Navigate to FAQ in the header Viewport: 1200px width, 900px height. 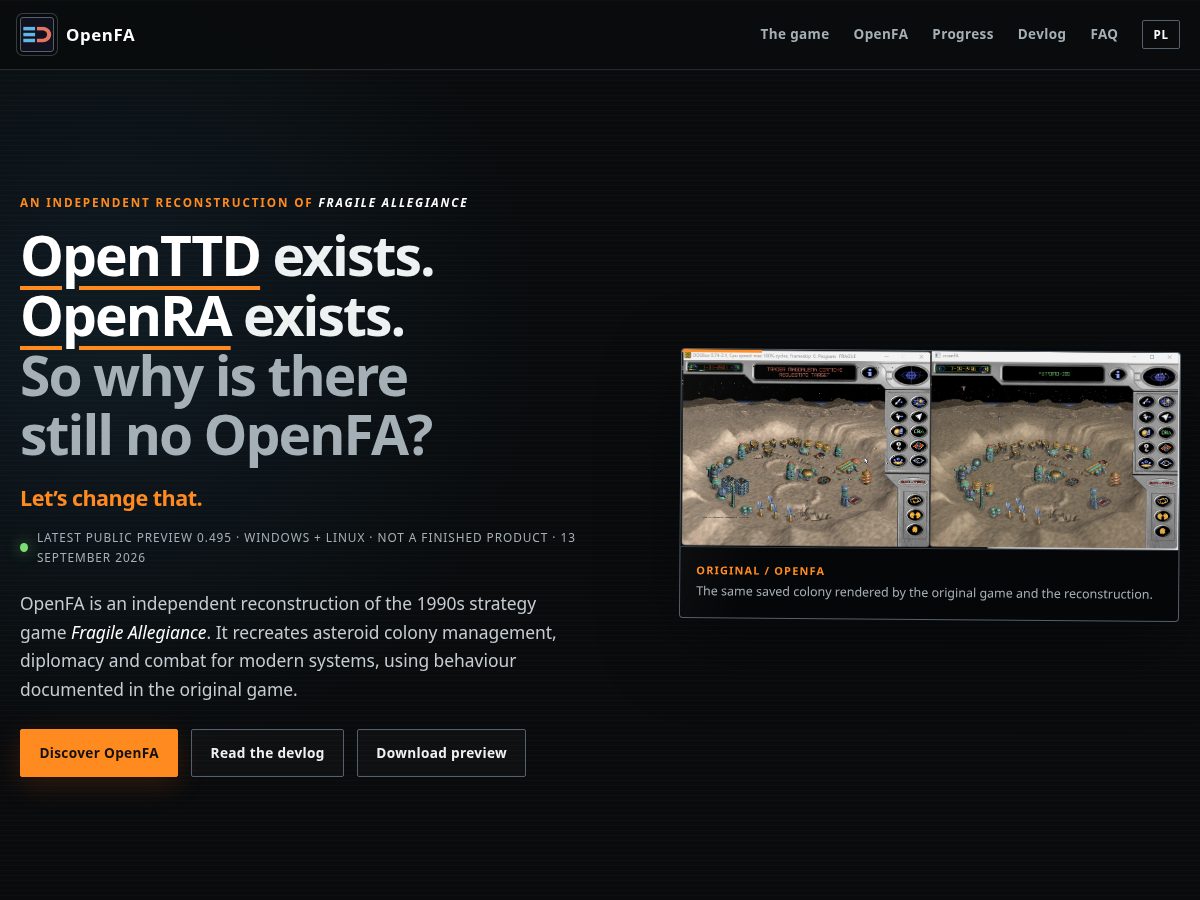pos(1104,34)
